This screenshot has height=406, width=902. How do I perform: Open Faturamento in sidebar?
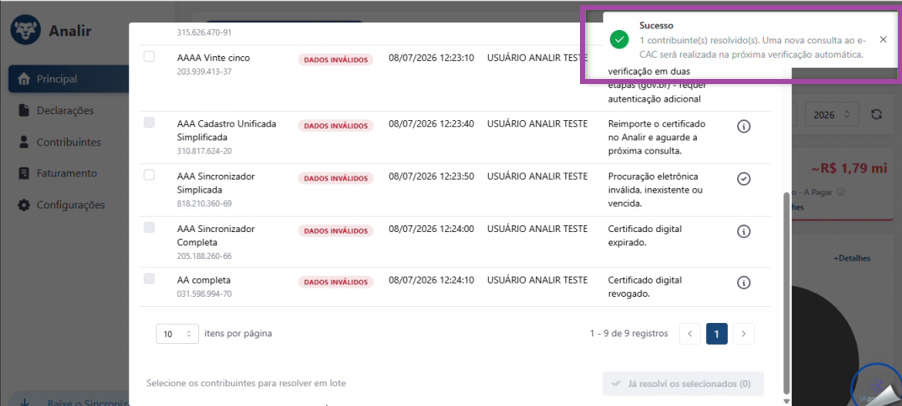pyautogui.click(x=67, y=173)
